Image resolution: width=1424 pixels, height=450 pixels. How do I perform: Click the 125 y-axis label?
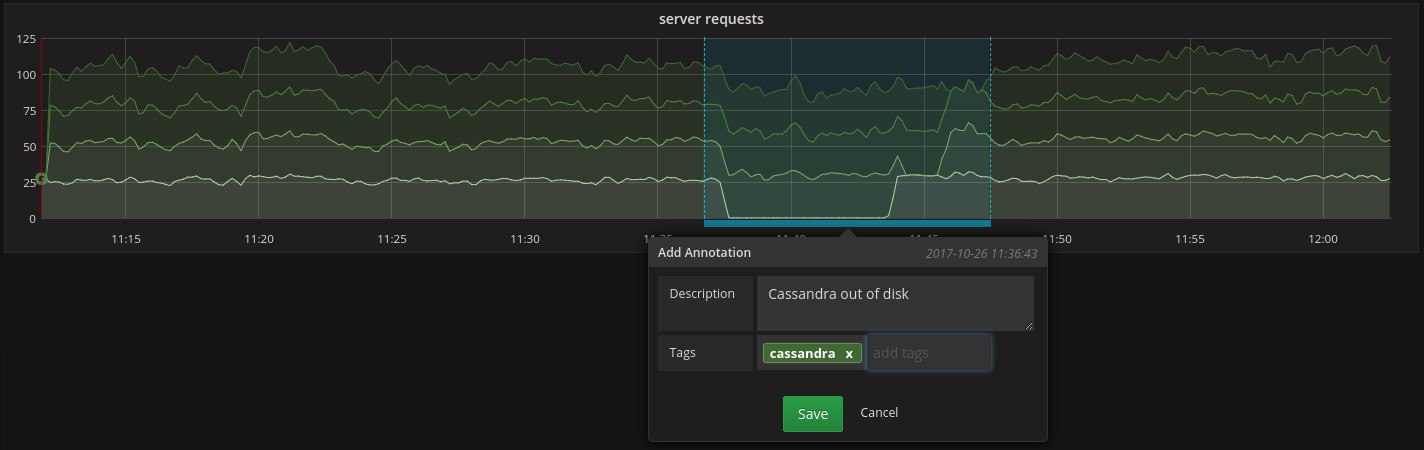coord(26,39)
